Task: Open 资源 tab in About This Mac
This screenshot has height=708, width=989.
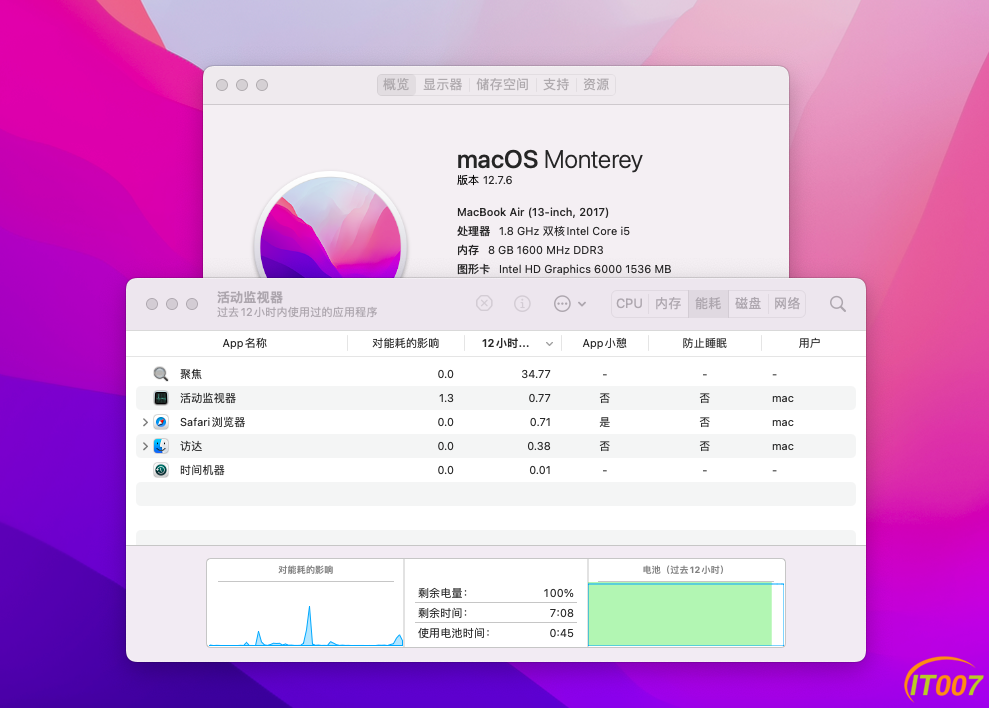Action: 595,85
